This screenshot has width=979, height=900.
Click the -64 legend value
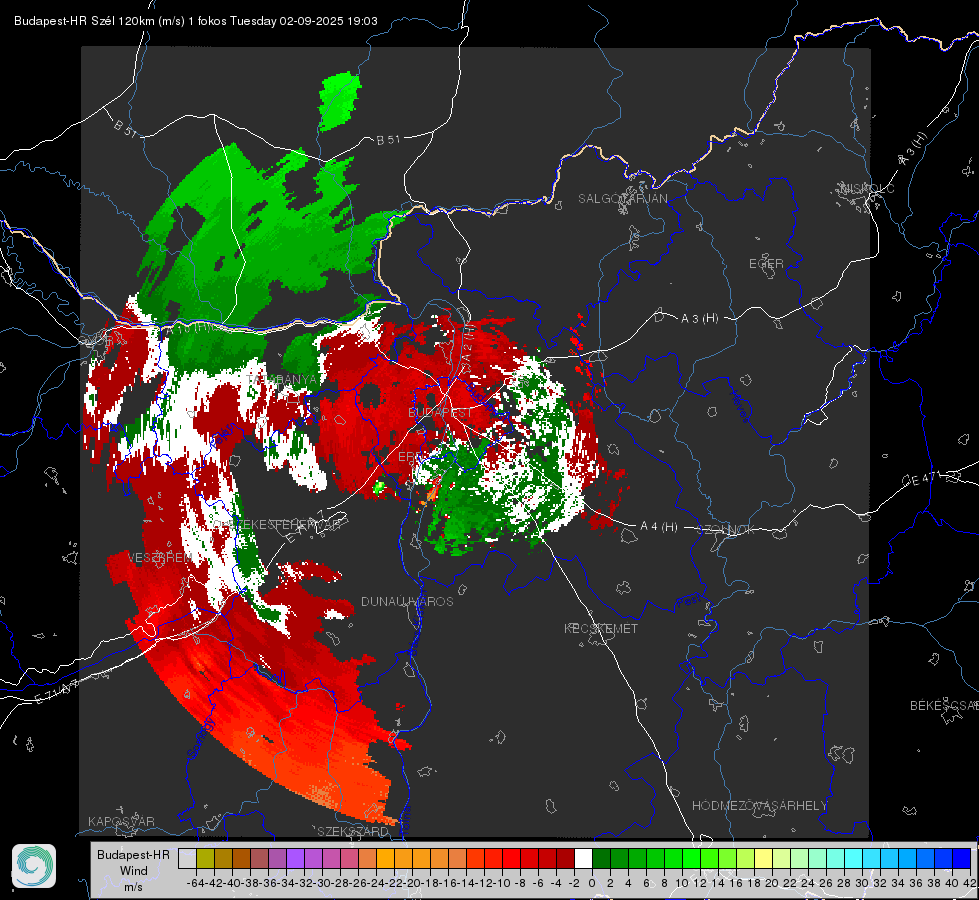click(196, 883)
